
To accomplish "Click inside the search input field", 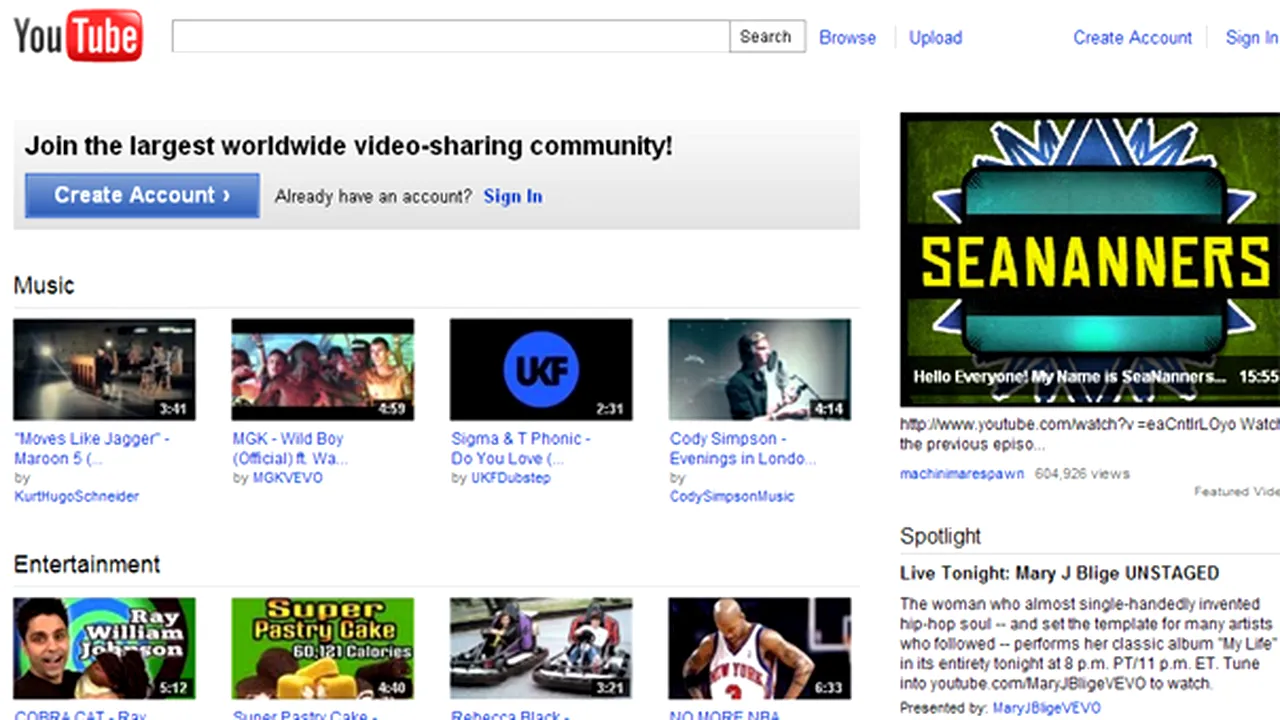I will click(451, 36).
